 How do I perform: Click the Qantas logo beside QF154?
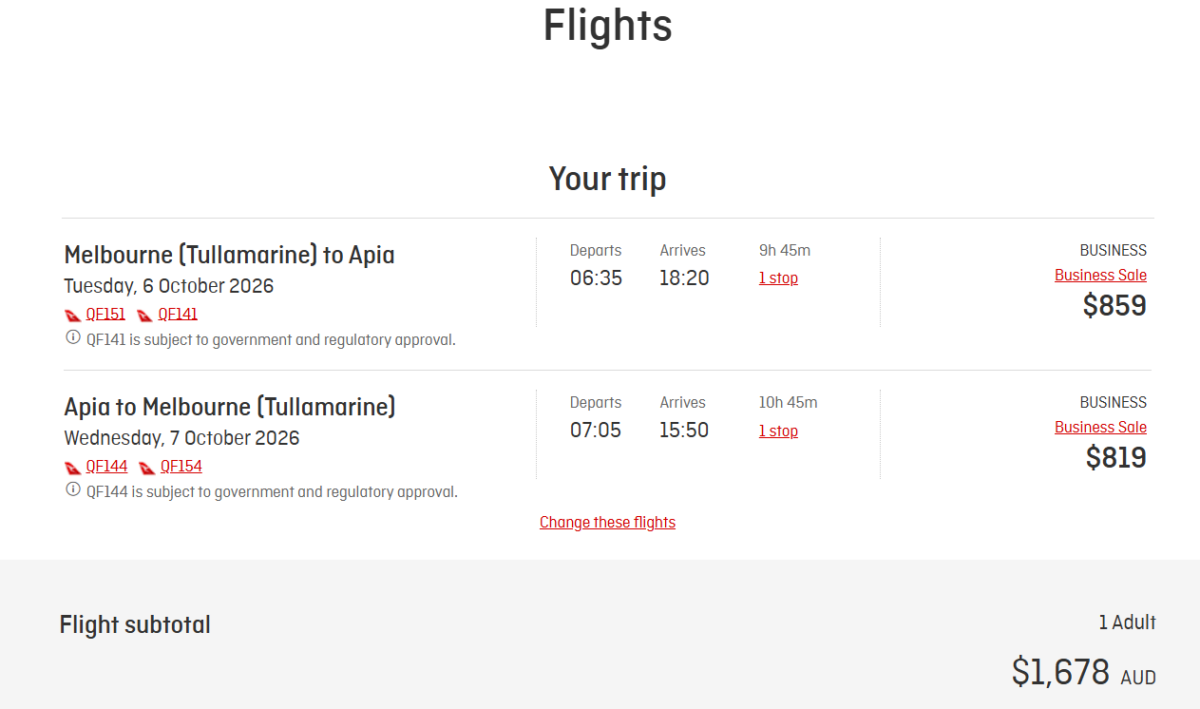tap(149, 465)
